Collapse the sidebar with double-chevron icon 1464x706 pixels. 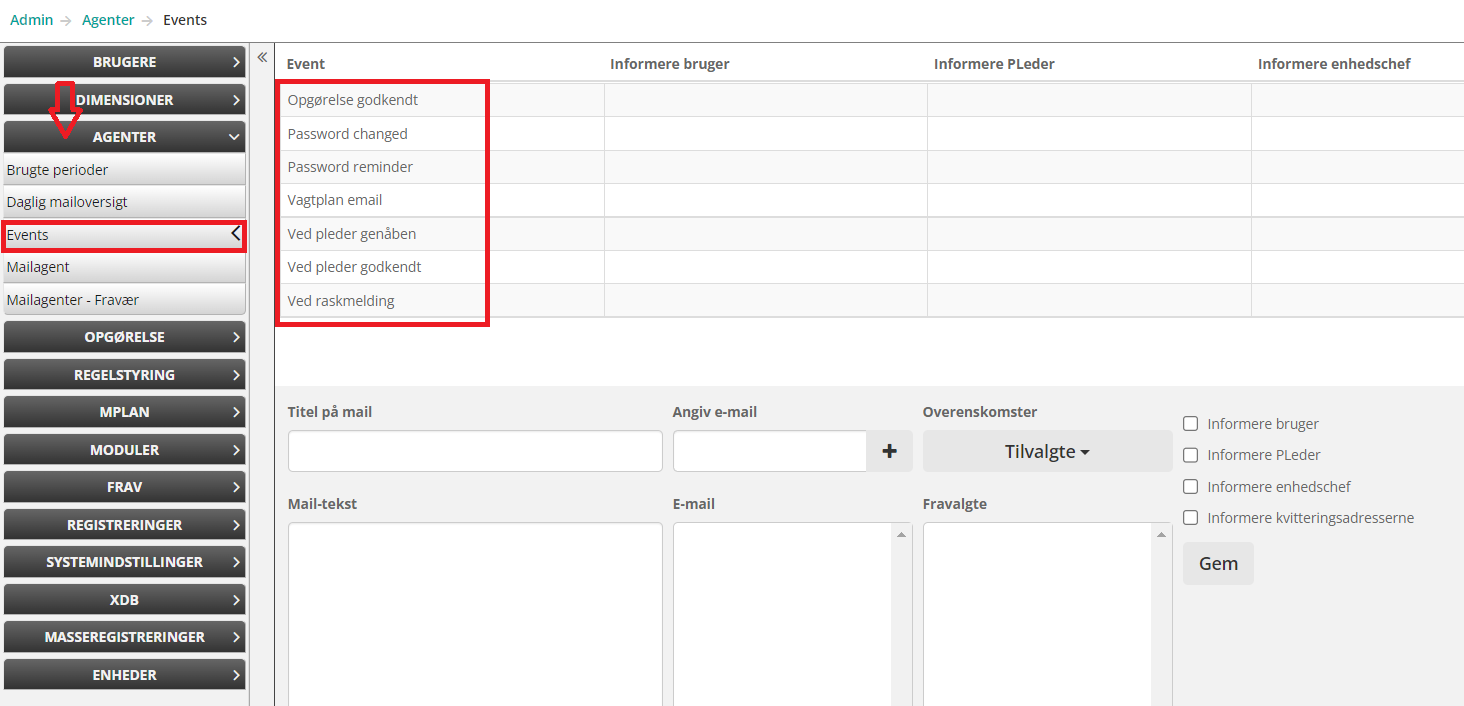(262, 58)
